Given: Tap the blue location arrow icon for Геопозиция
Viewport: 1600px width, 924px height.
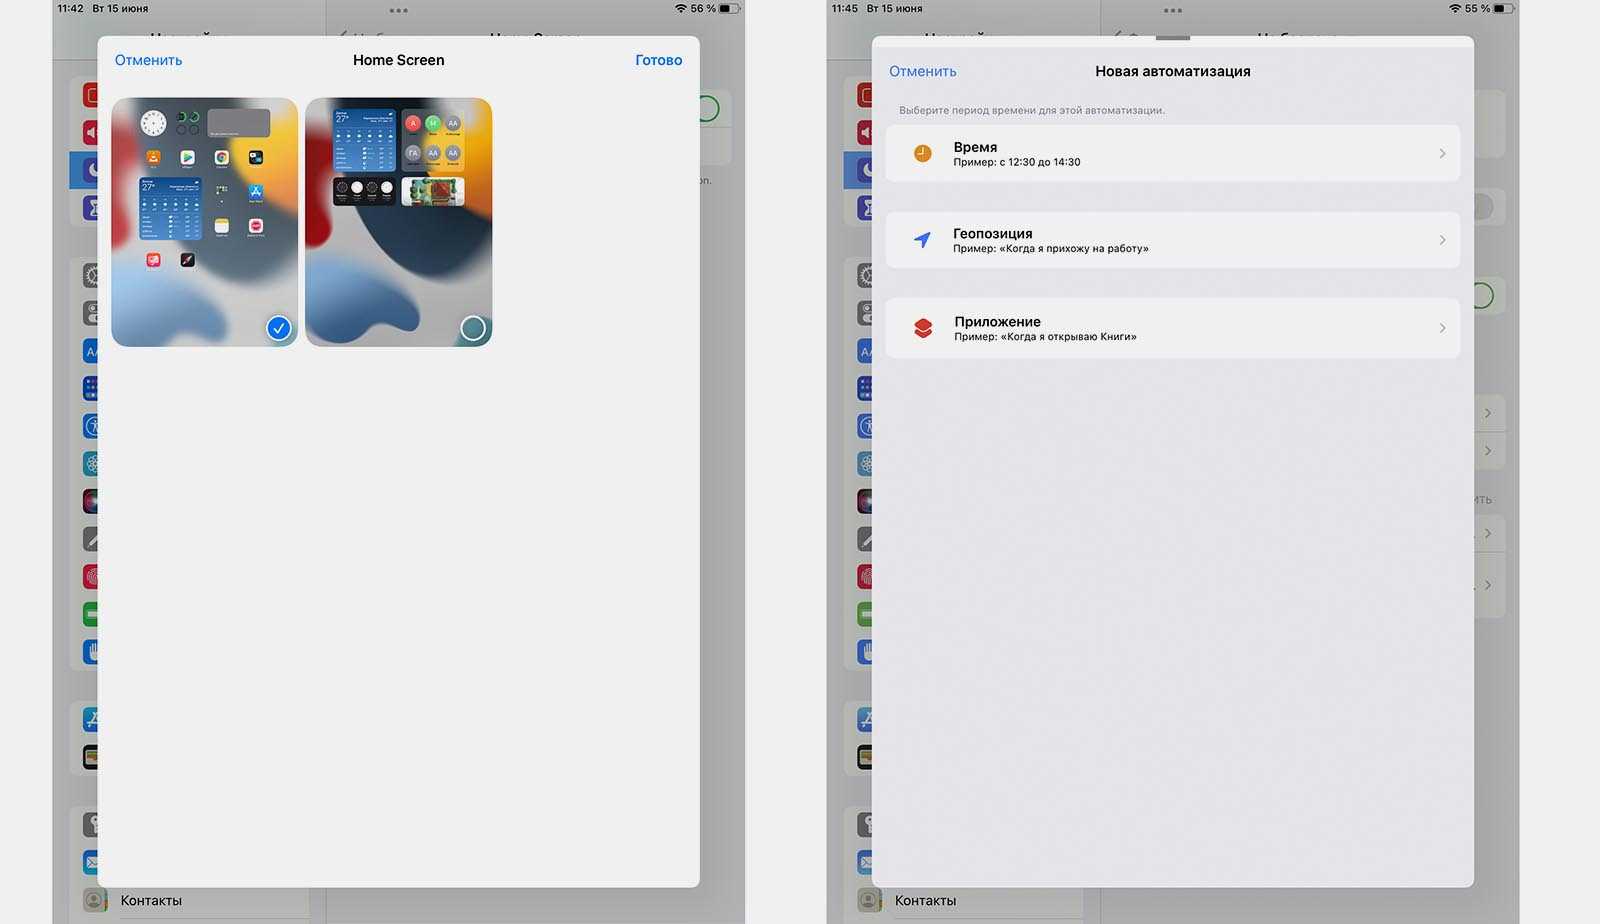Looking at the screenshot, I should [922, 240].
